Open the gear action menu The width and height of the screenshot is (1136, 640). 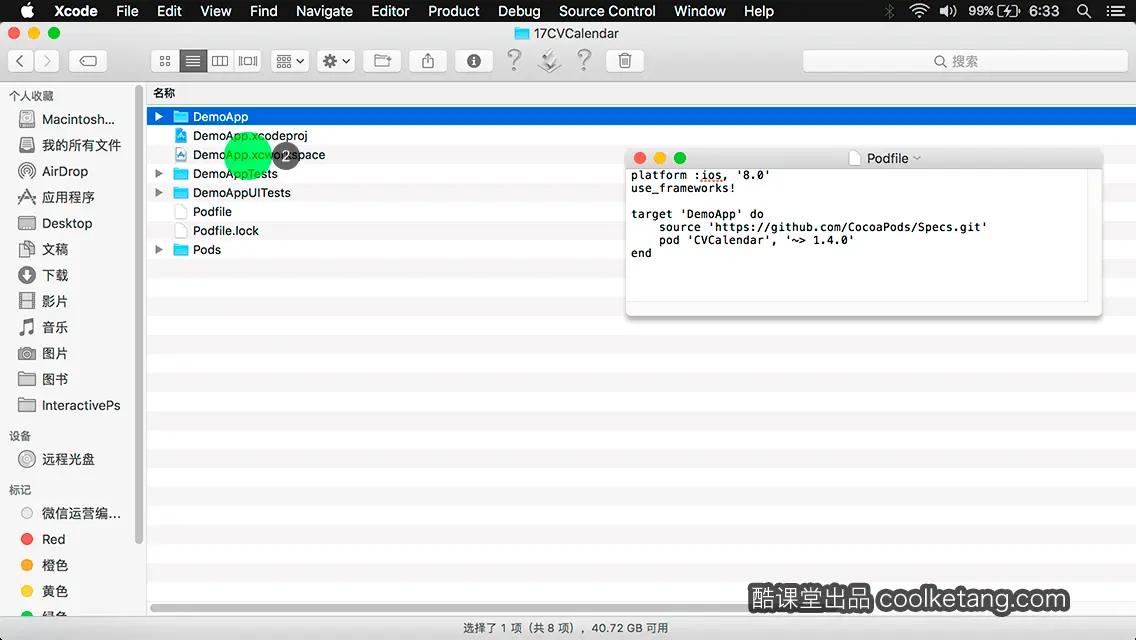point(335,61)
